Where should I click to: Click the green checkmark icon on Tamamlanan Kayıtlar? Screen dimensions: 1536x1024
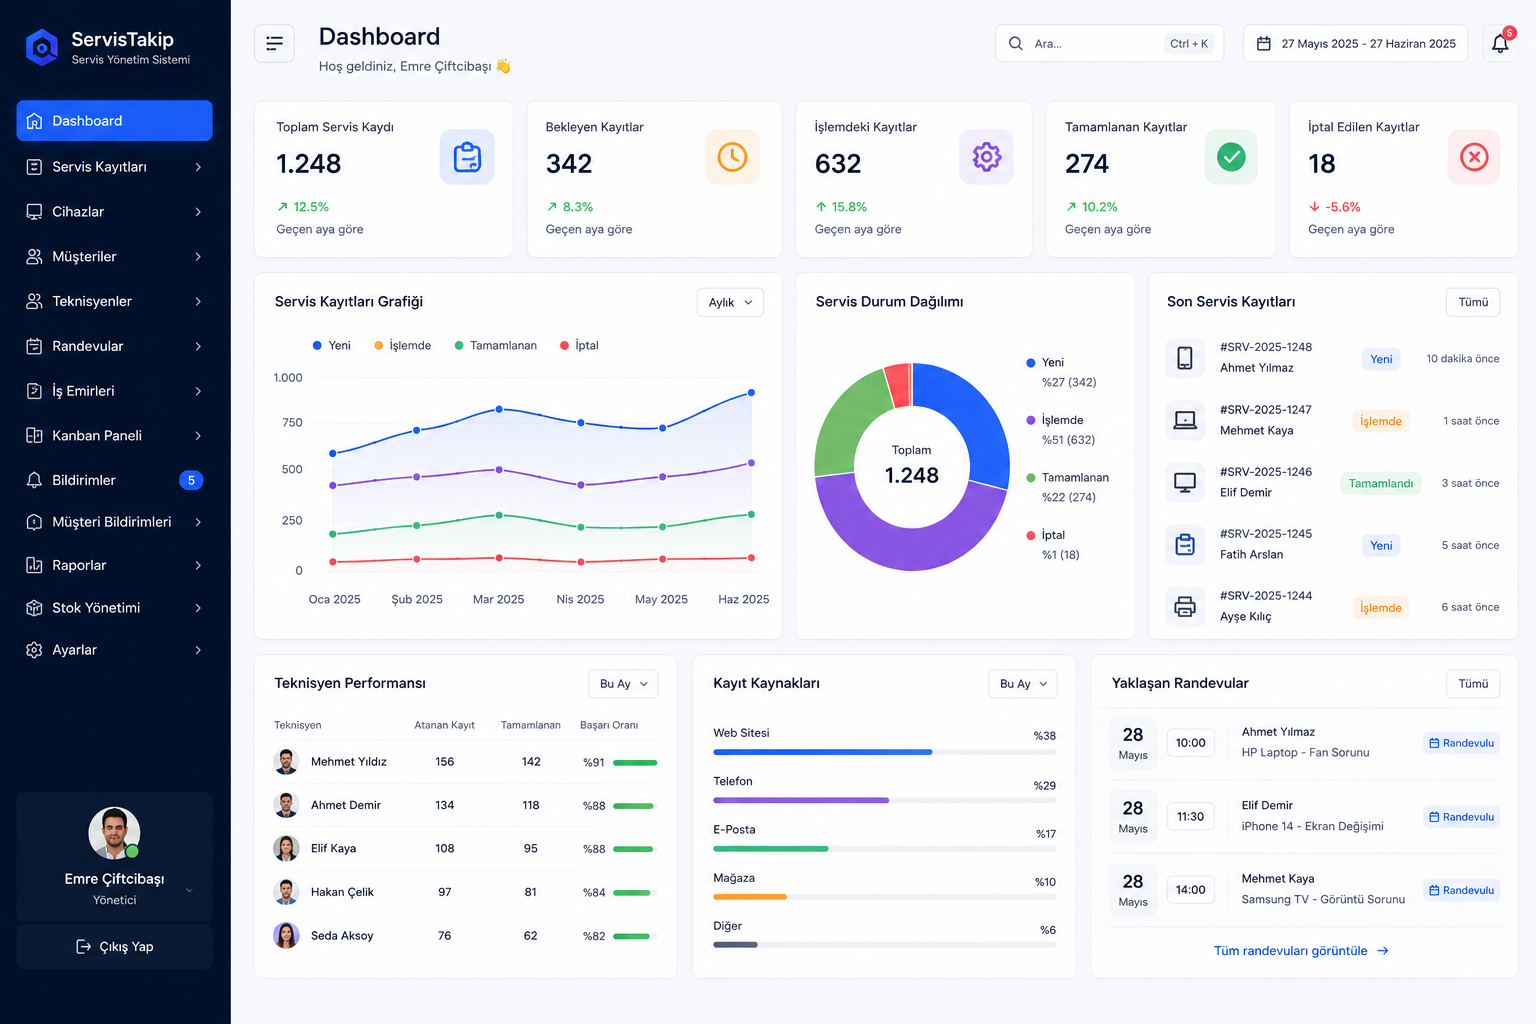point(1231,157)
